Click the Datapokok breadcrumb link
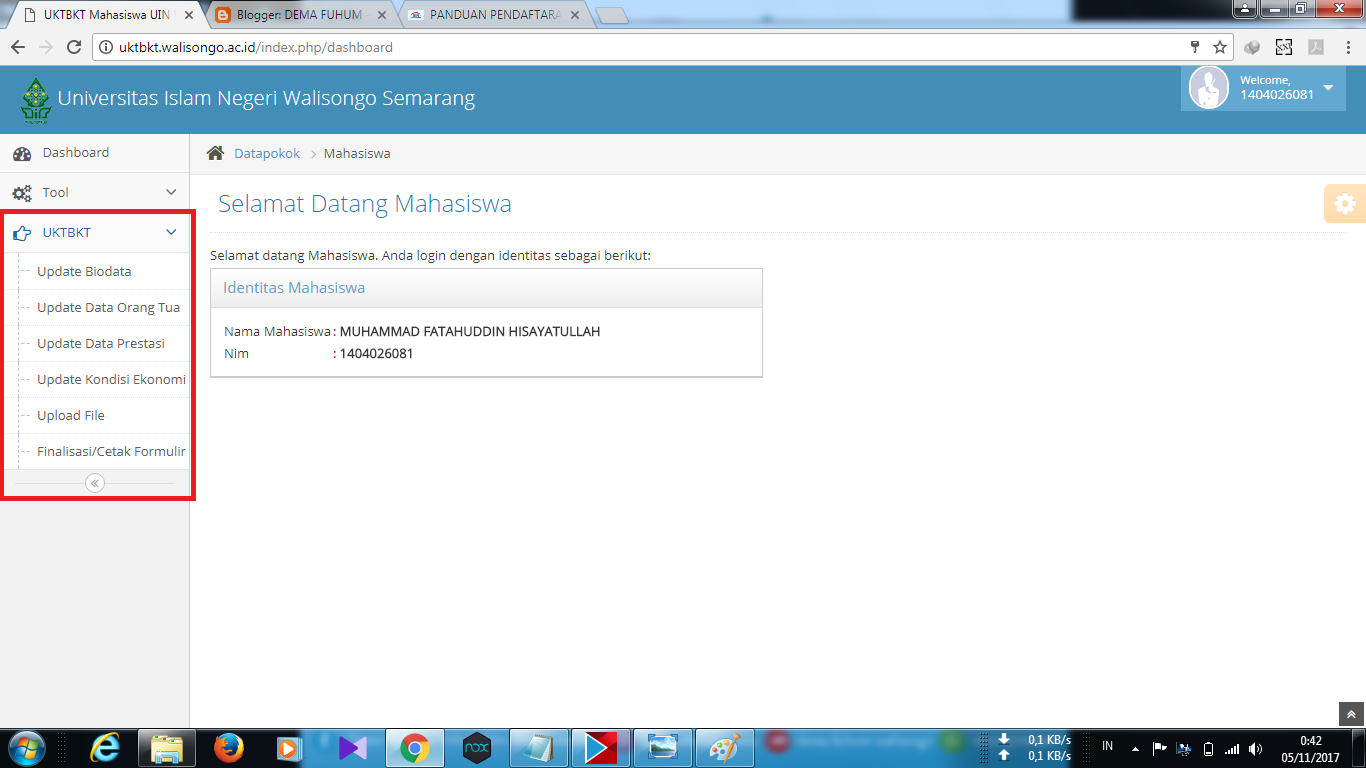 [x=267, y=153]
